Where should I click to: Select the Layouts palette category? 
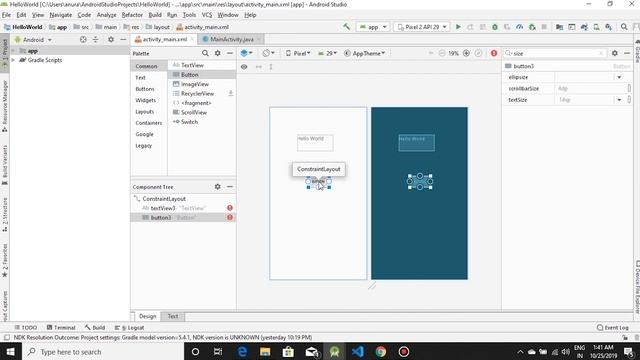[144, 111]
